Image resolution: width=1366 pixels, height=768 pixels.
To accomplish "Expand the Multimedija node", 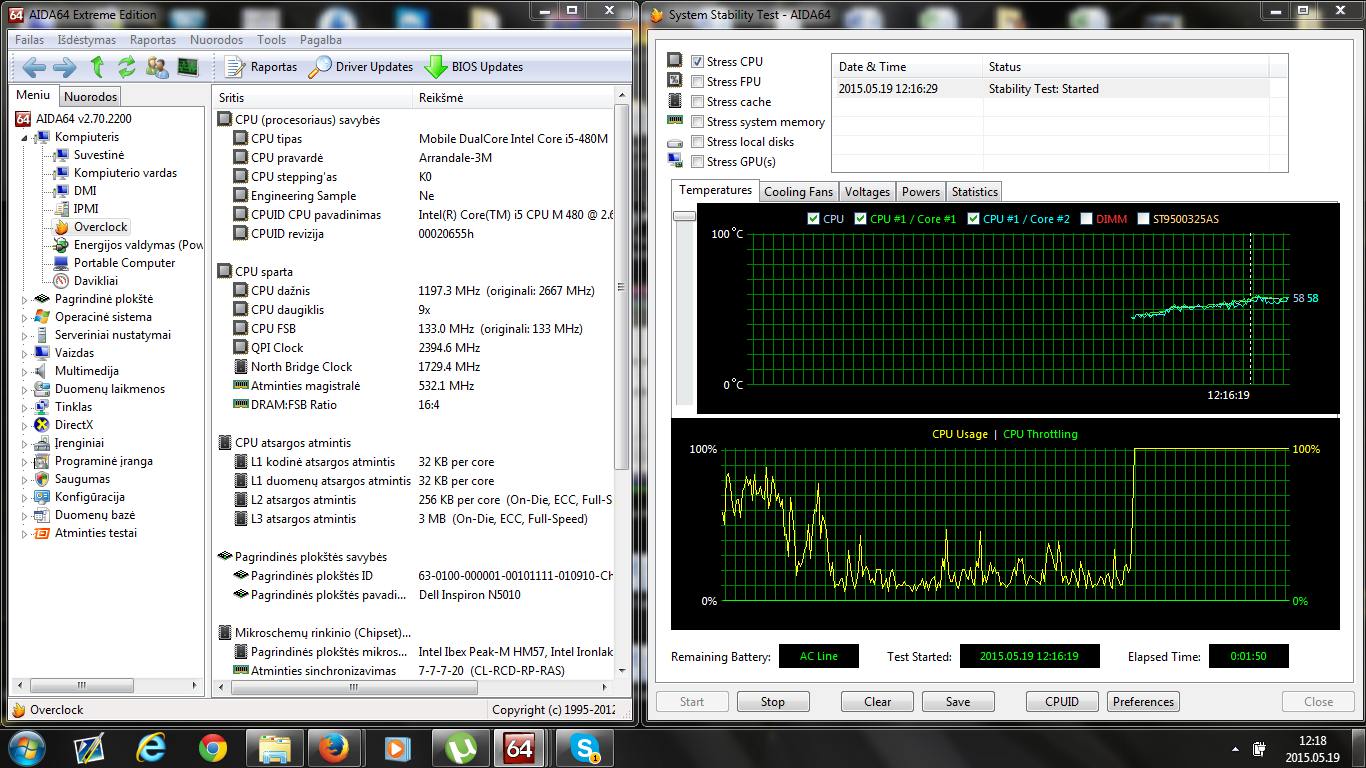I will pyautogui.click(x=25, y=371).
